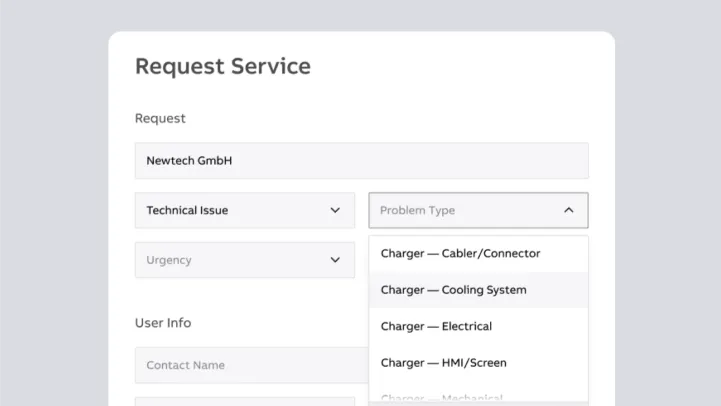Collapse the Problem Type dropdown
The width and height of the screenshot is (721, 406).
click(478, 210)
